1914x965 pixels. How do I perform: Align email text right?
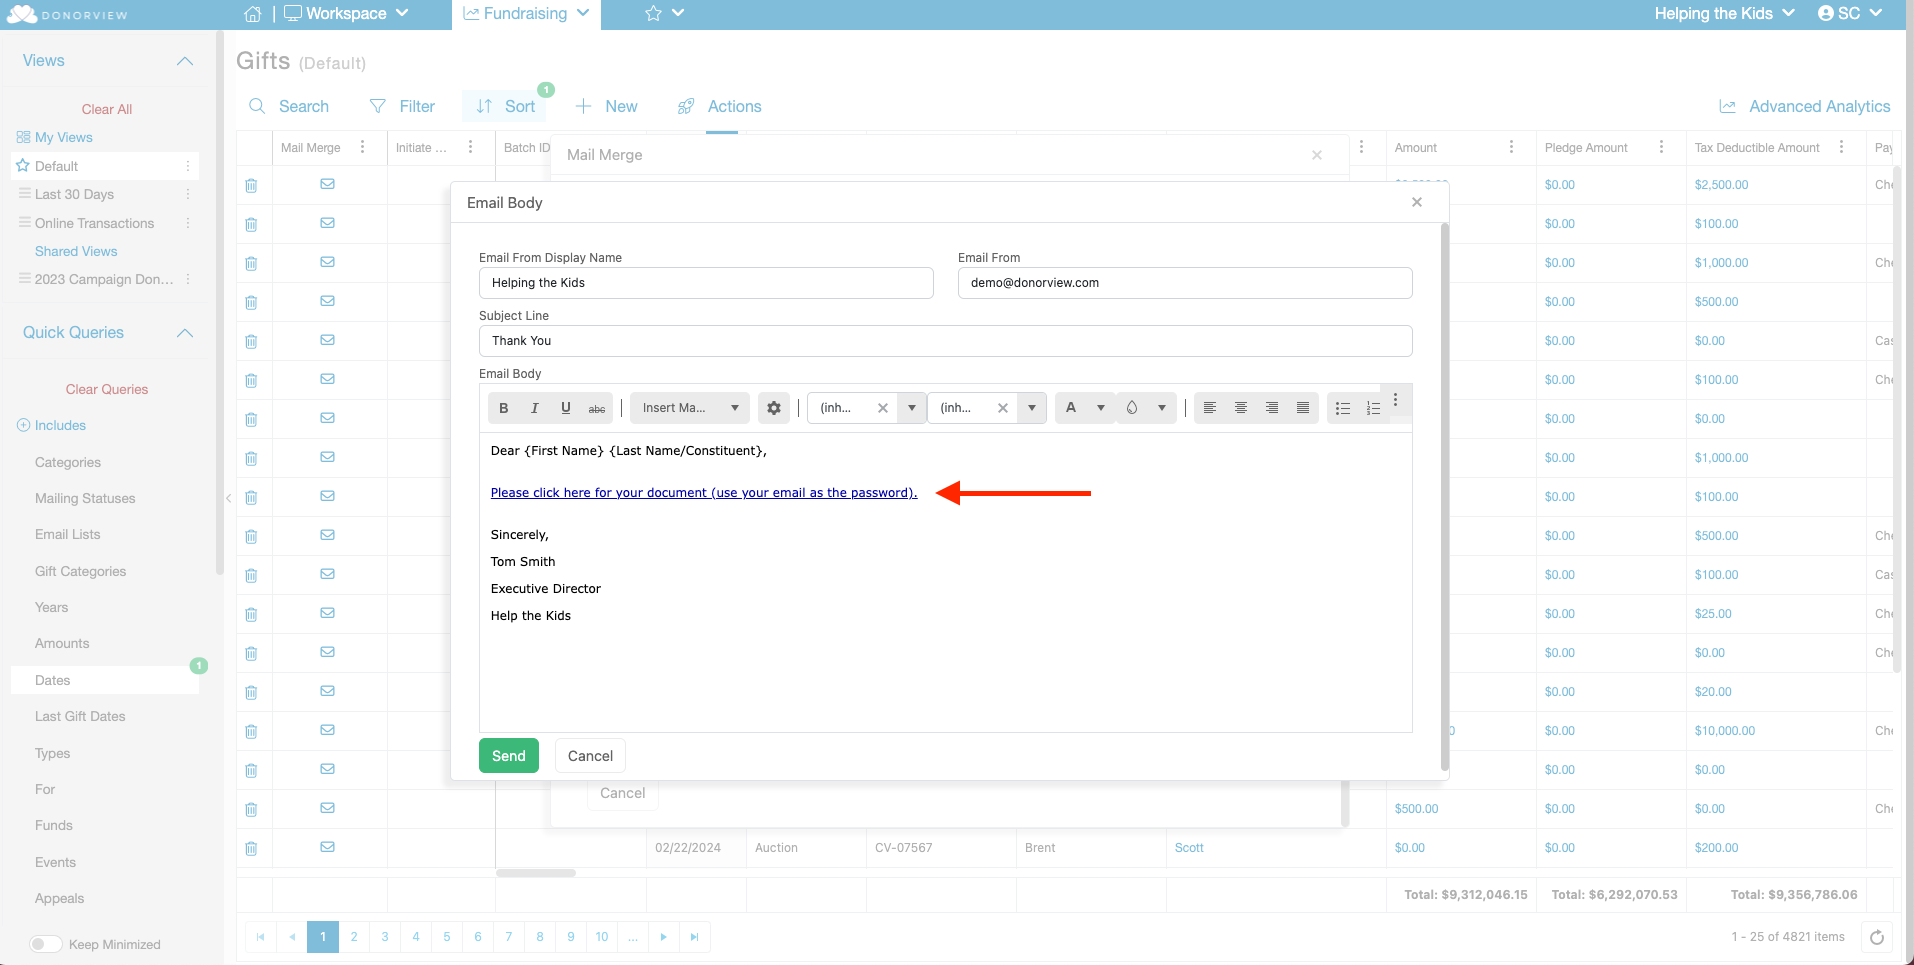1272,408
